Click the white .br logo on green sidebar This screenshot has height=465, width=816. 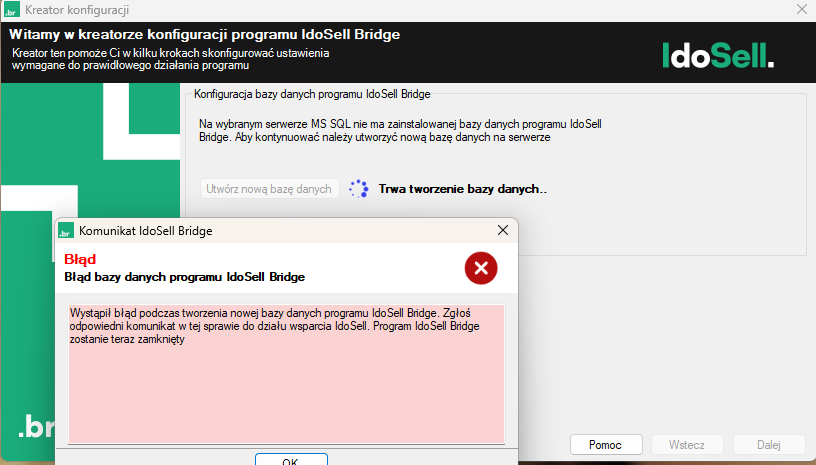(x=36, y=428)
